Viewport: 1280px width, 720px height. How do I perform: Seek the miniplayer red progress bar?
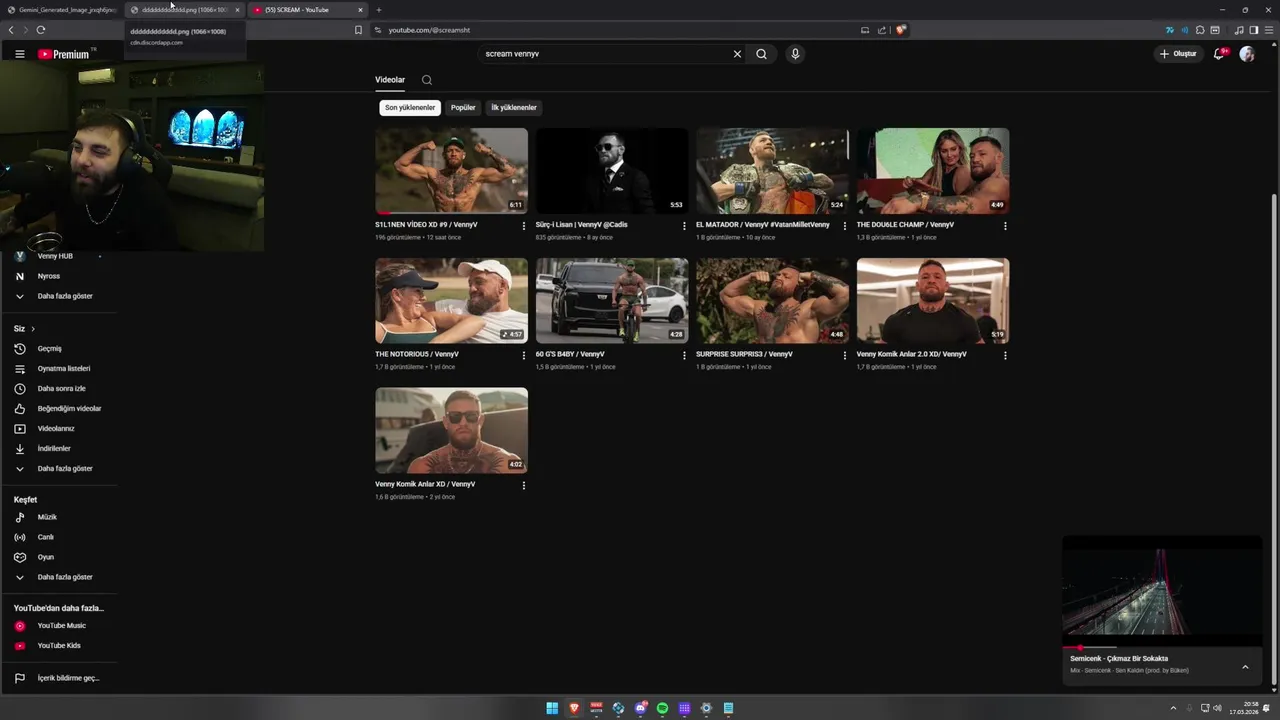click(x=1161, y=647)
